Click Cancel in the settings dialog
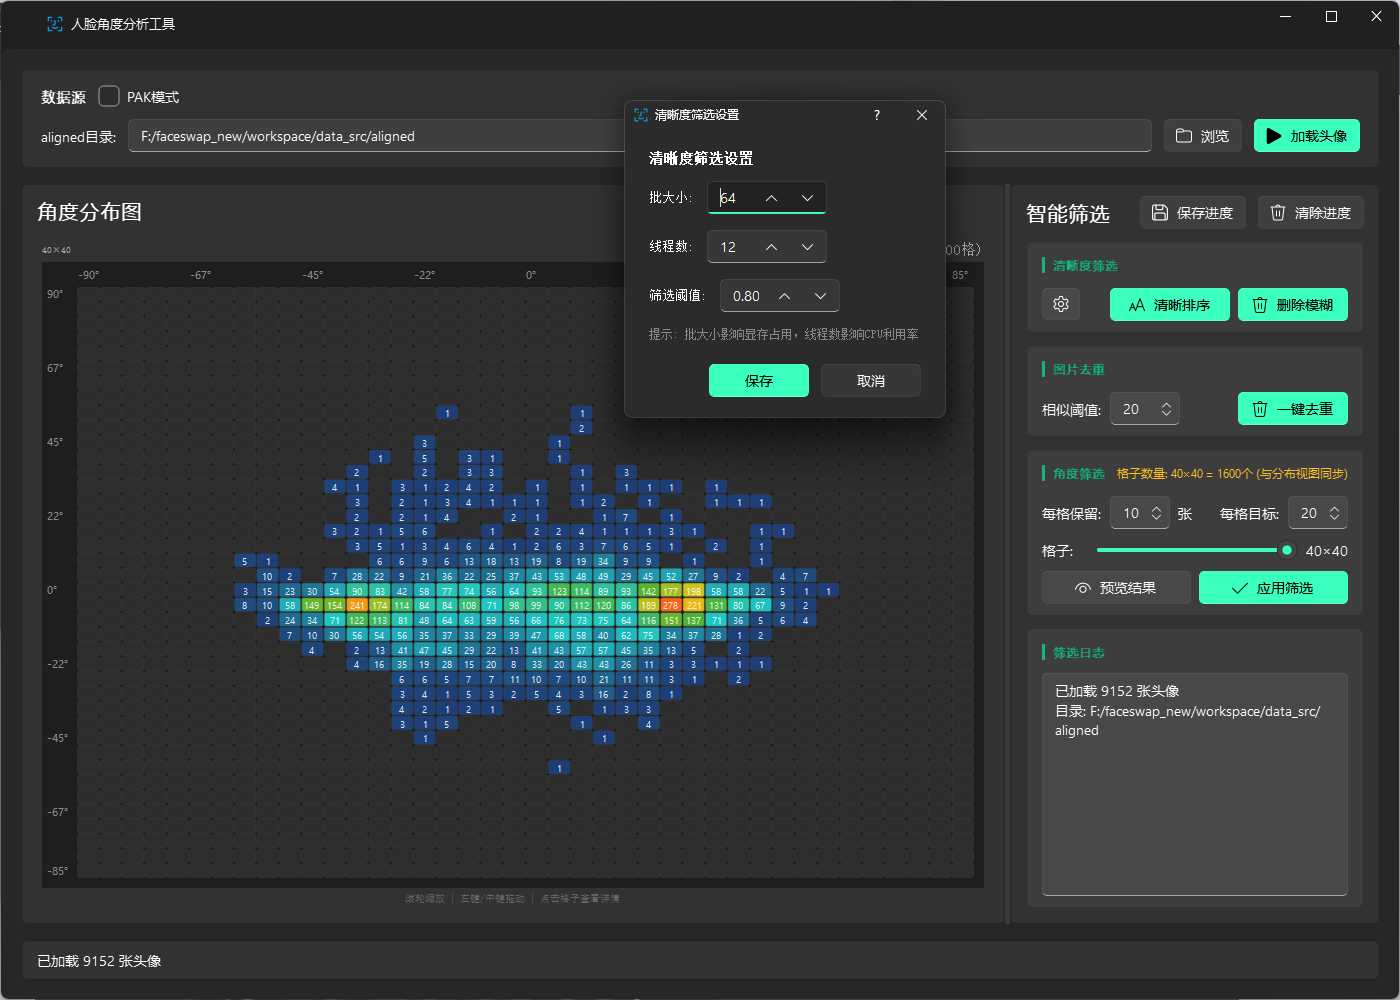The height and width of the screenshot is (1000, 1400). point(870,381)
